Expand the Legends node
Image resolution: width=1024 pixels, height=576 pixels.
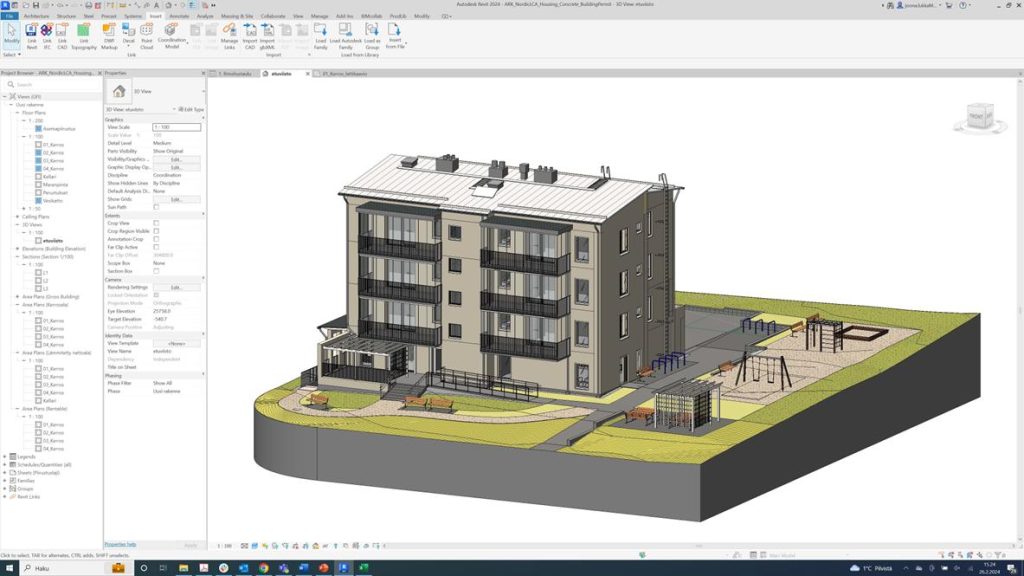point(5,456)
